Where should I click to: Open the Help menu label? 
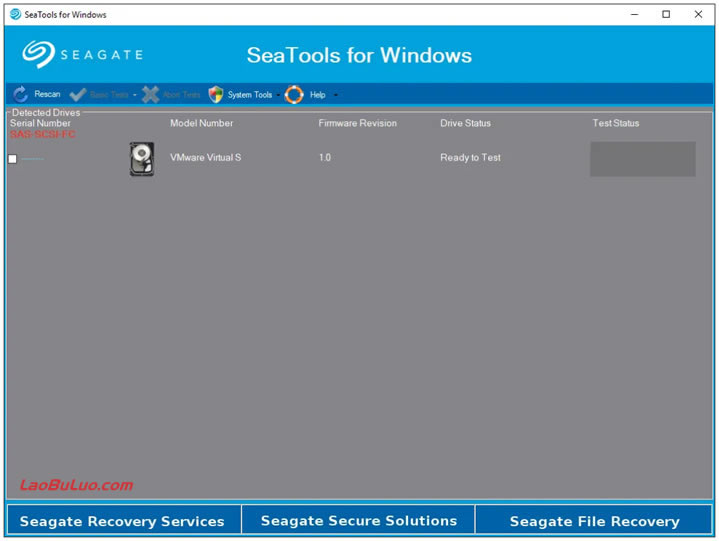click(317, 94)
